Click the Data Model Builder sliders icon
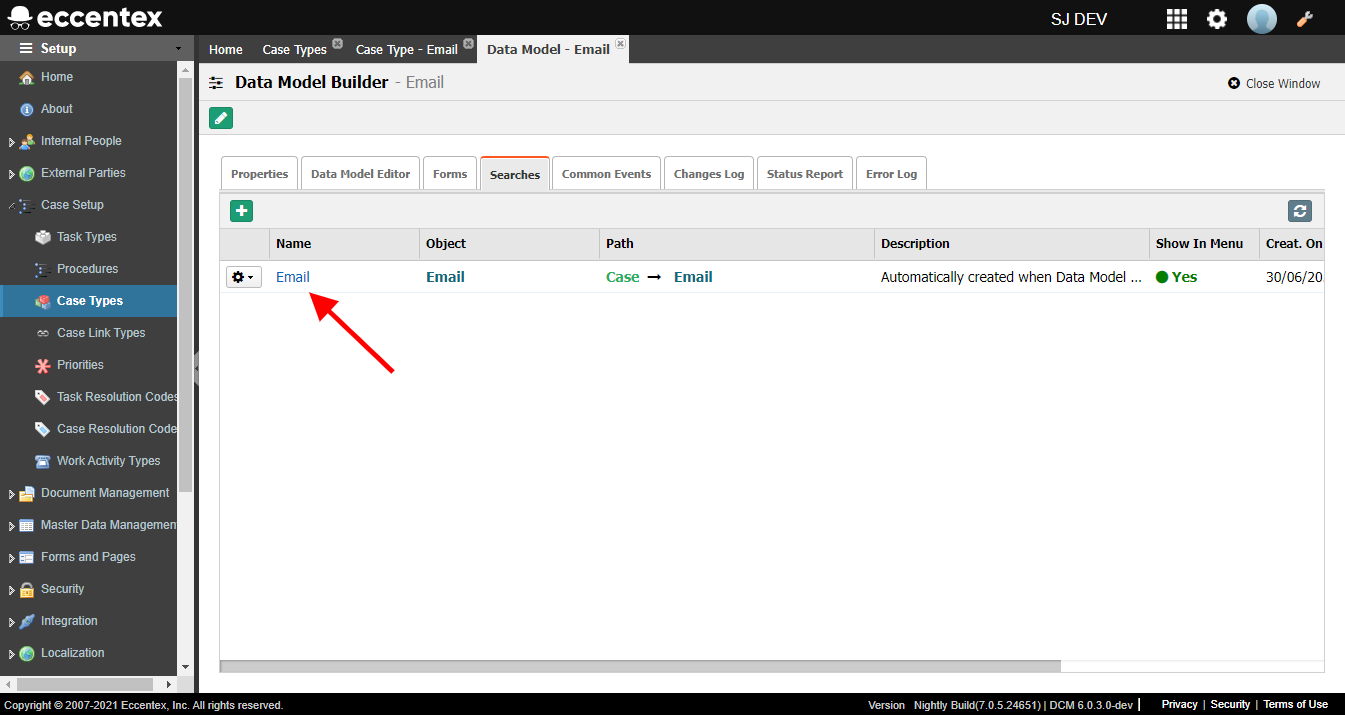Viewport: 1345px width, 715px height. [216, 83]
